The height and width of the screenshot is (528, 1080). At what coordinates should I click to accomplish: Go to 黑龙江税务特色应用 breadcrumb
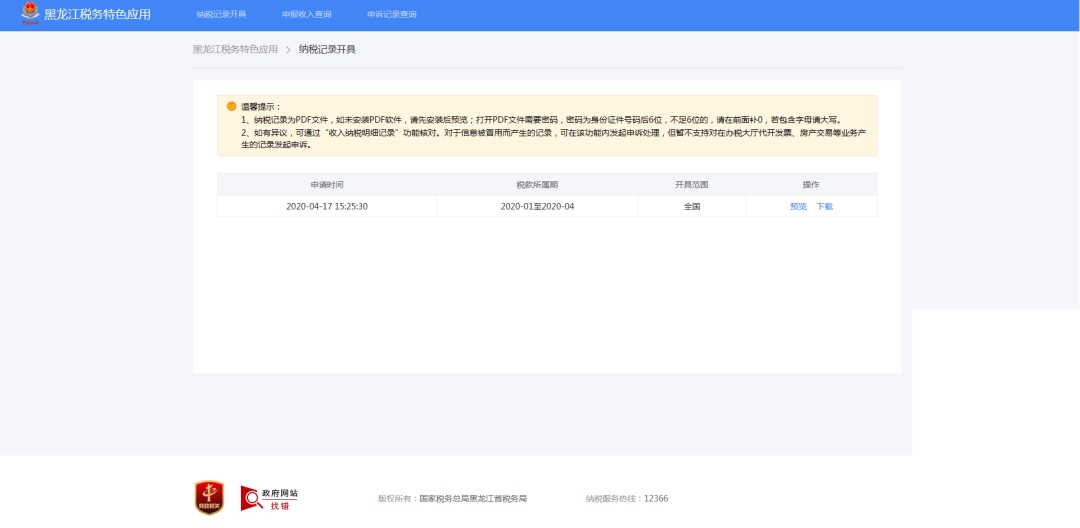[x=236, y=50]
